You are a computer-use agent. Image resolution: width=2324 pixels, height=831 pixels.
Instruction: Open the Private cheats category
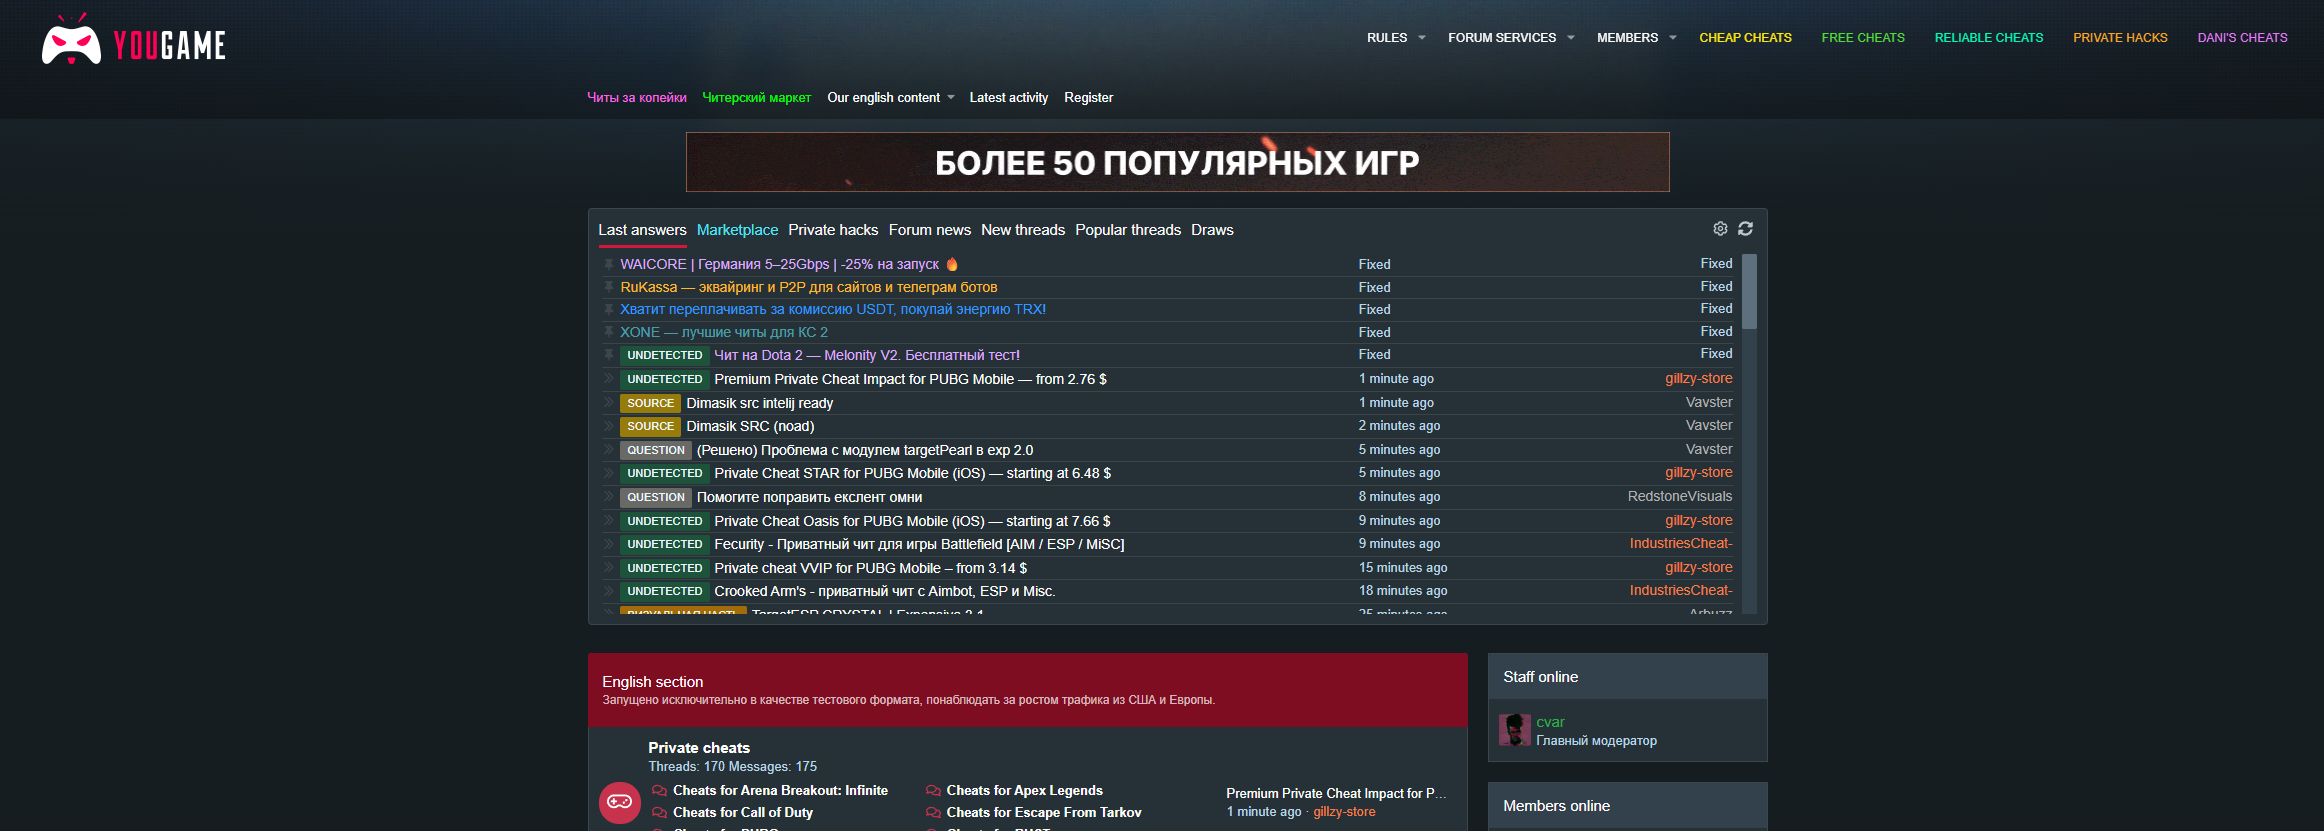point(699,748)
